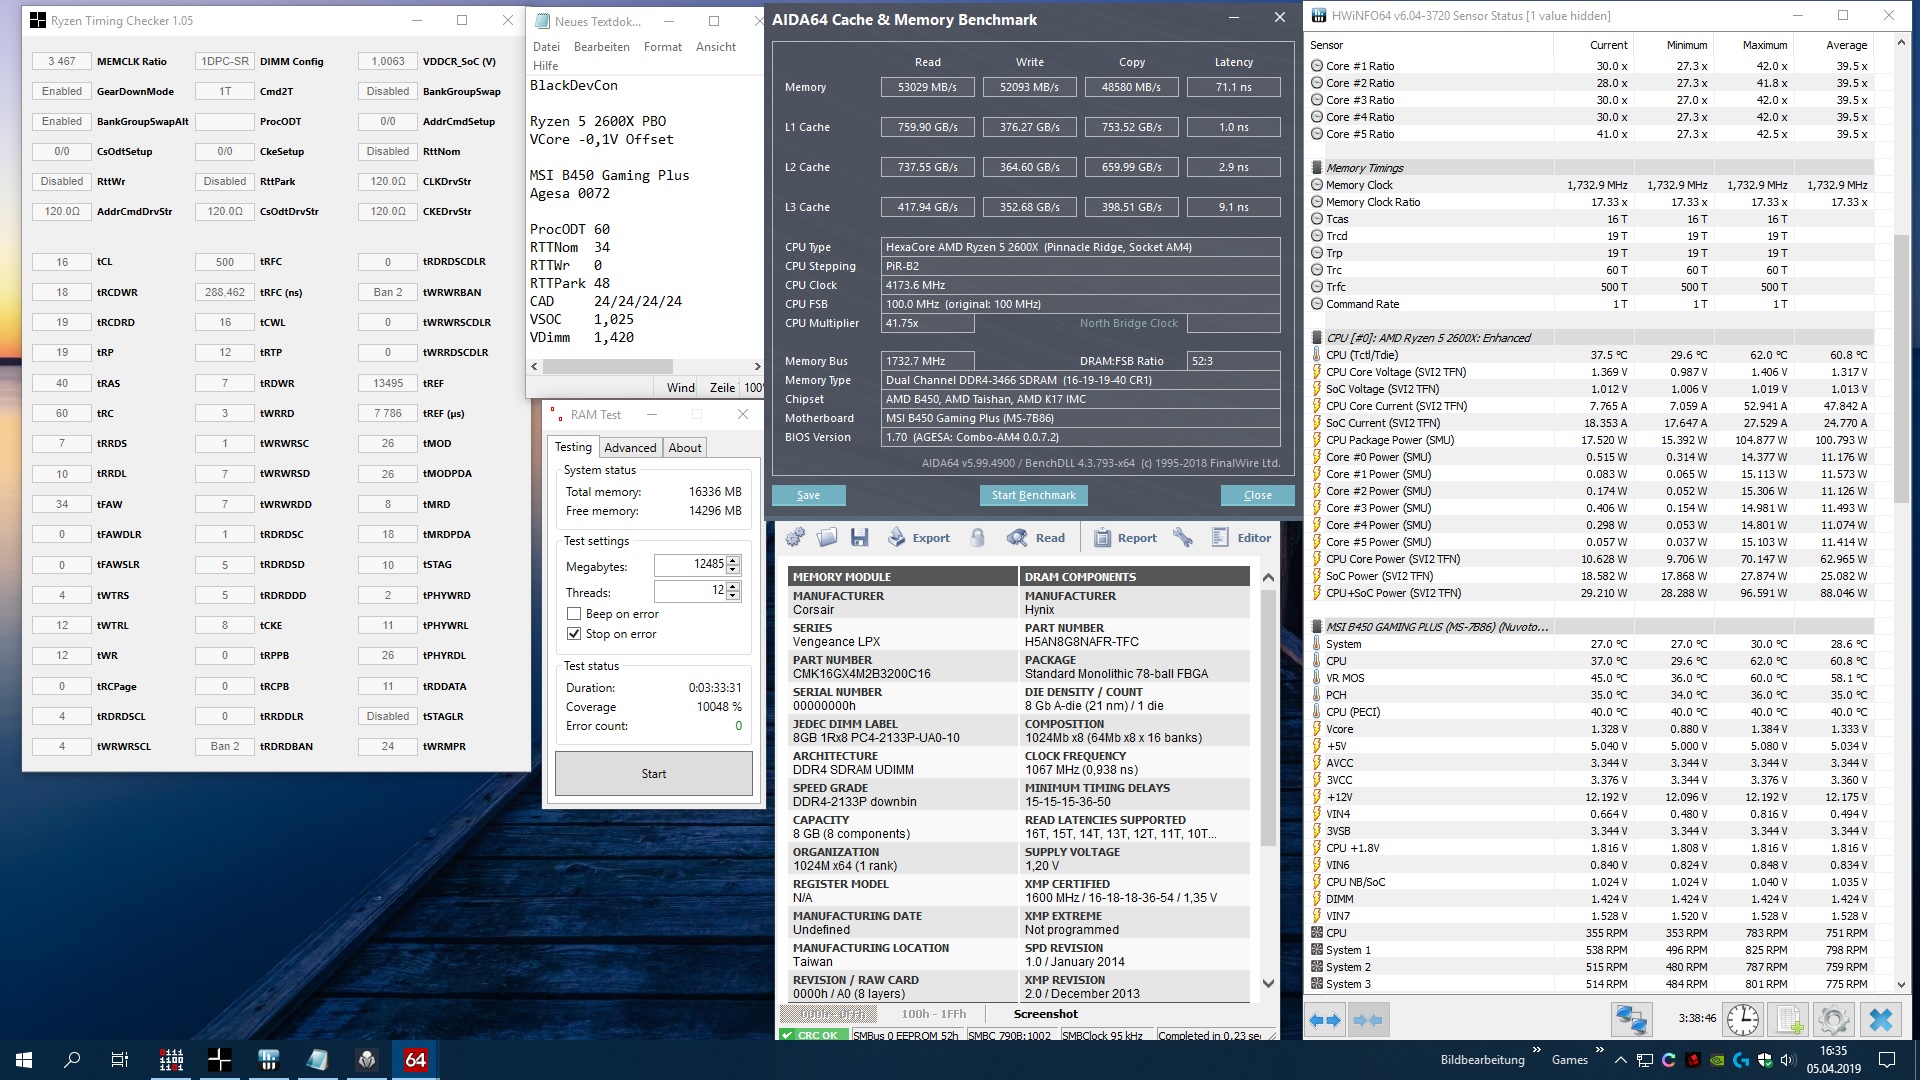Open Format menu in text editor
This screenshot has width=1920, height=1080.
coord(662,47)
